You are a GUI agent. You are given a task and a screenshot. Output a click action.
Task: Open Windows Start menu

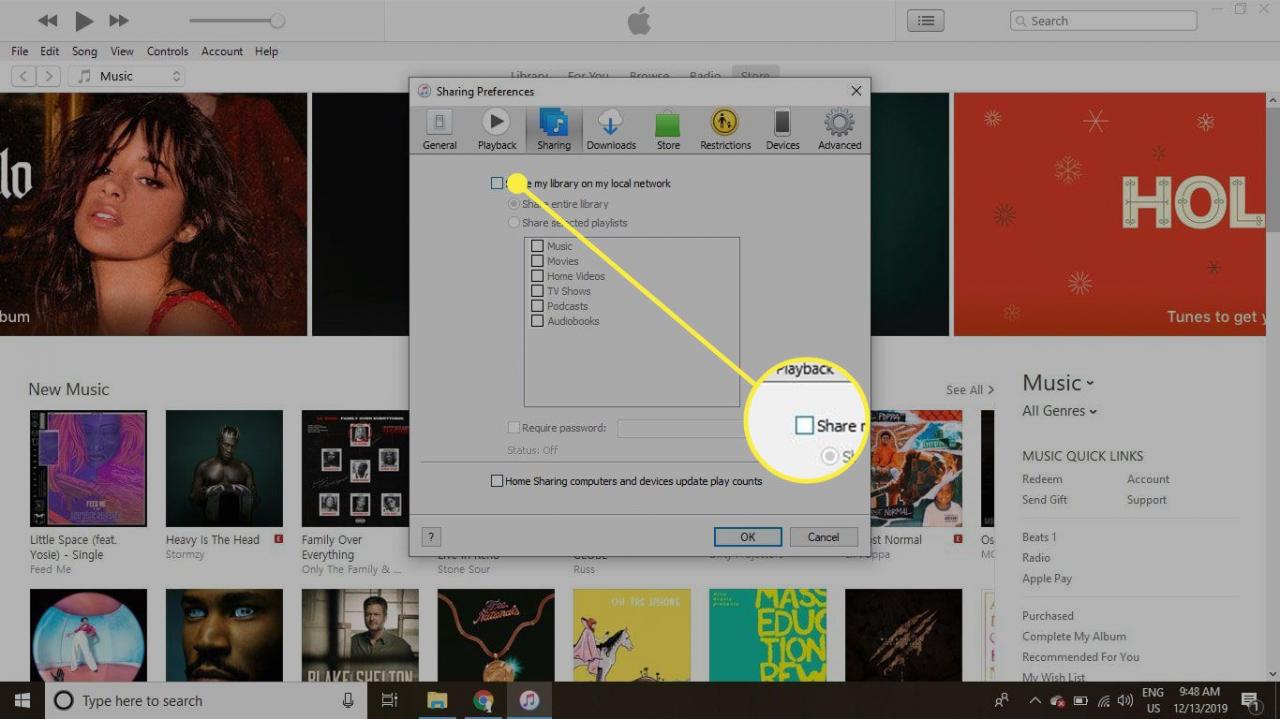point(22,700)
